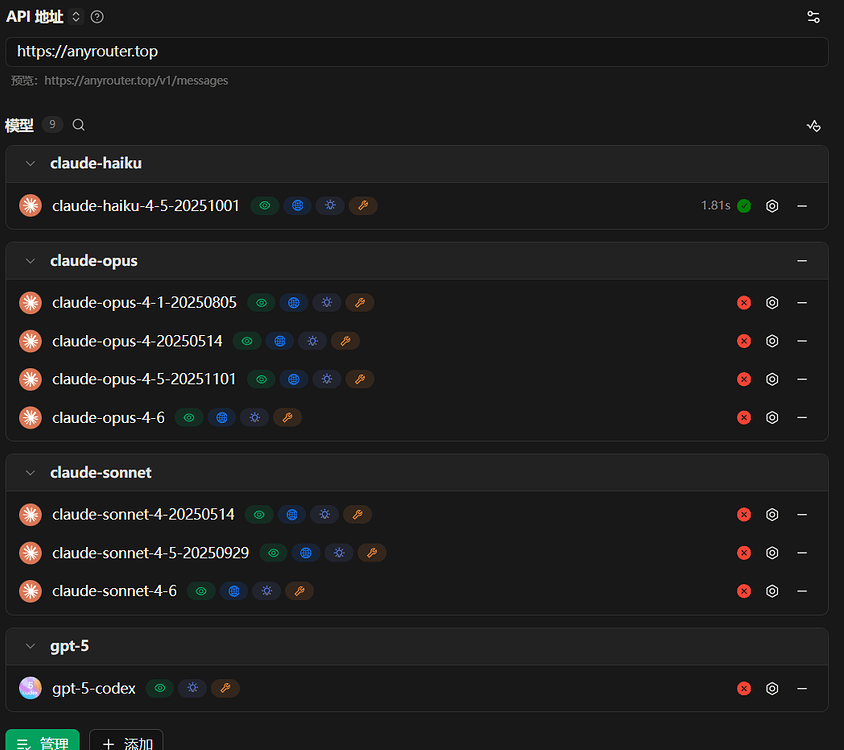Click the vision eye tag on gpt-5-codex
Image resolution: width=844 pixels, height=750 pixels.
tap(160, 688)
